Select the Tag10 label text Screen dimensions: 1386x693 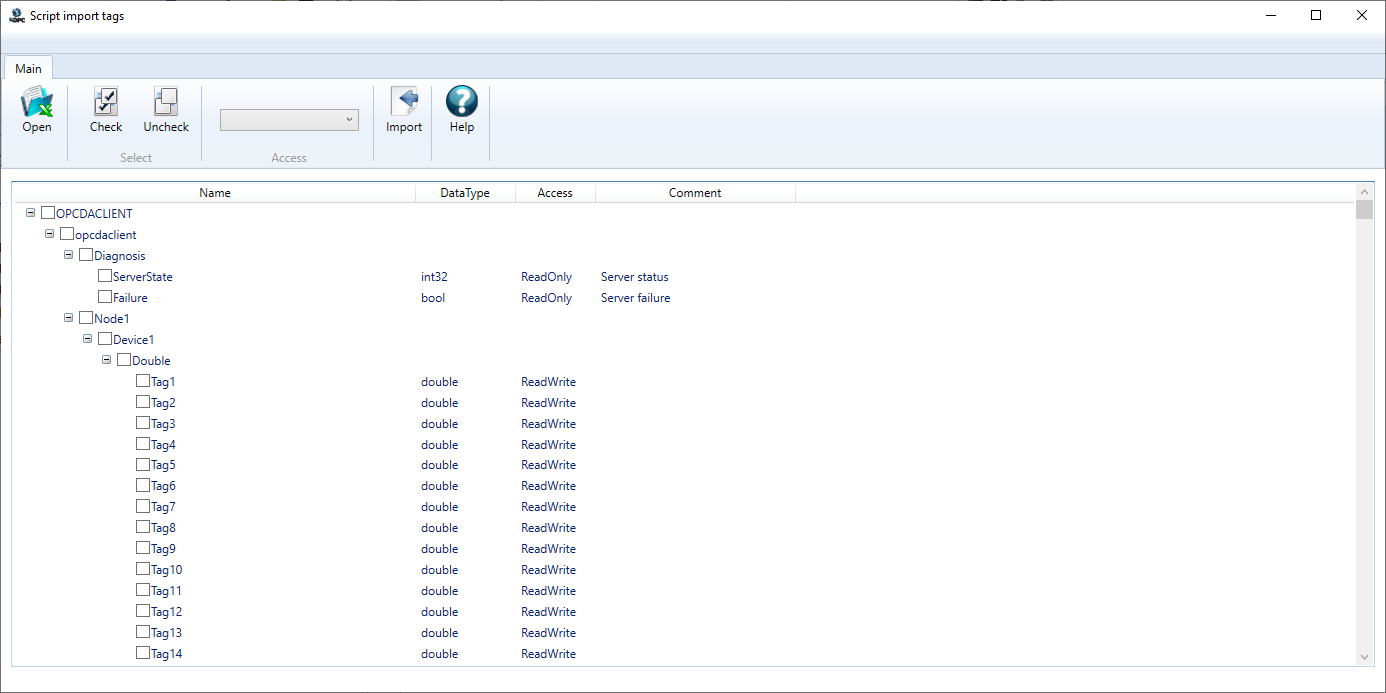[167, 570]
